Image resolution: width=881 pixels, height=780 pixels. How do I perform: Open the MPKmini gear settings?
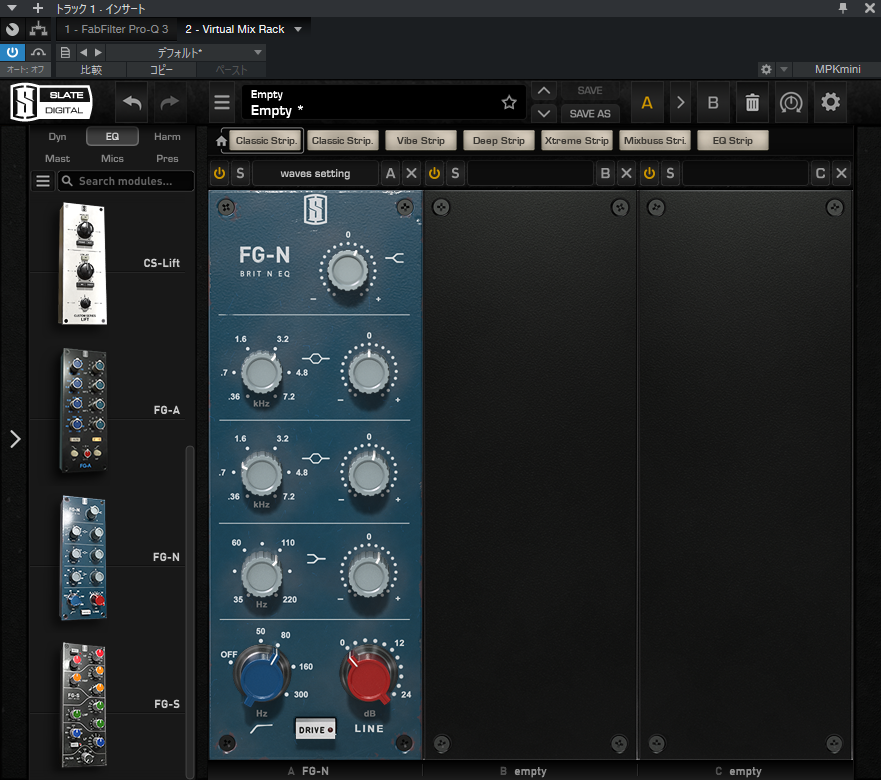[x=766, y=69]
